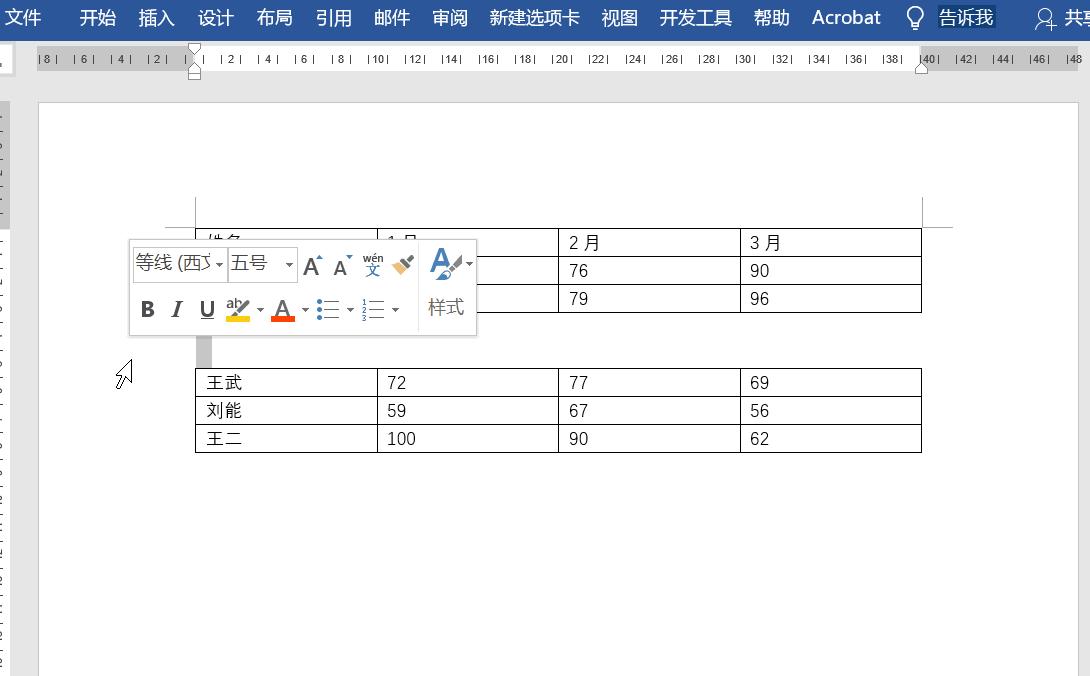Apply bullets to the selection

[x=329, y=309]
